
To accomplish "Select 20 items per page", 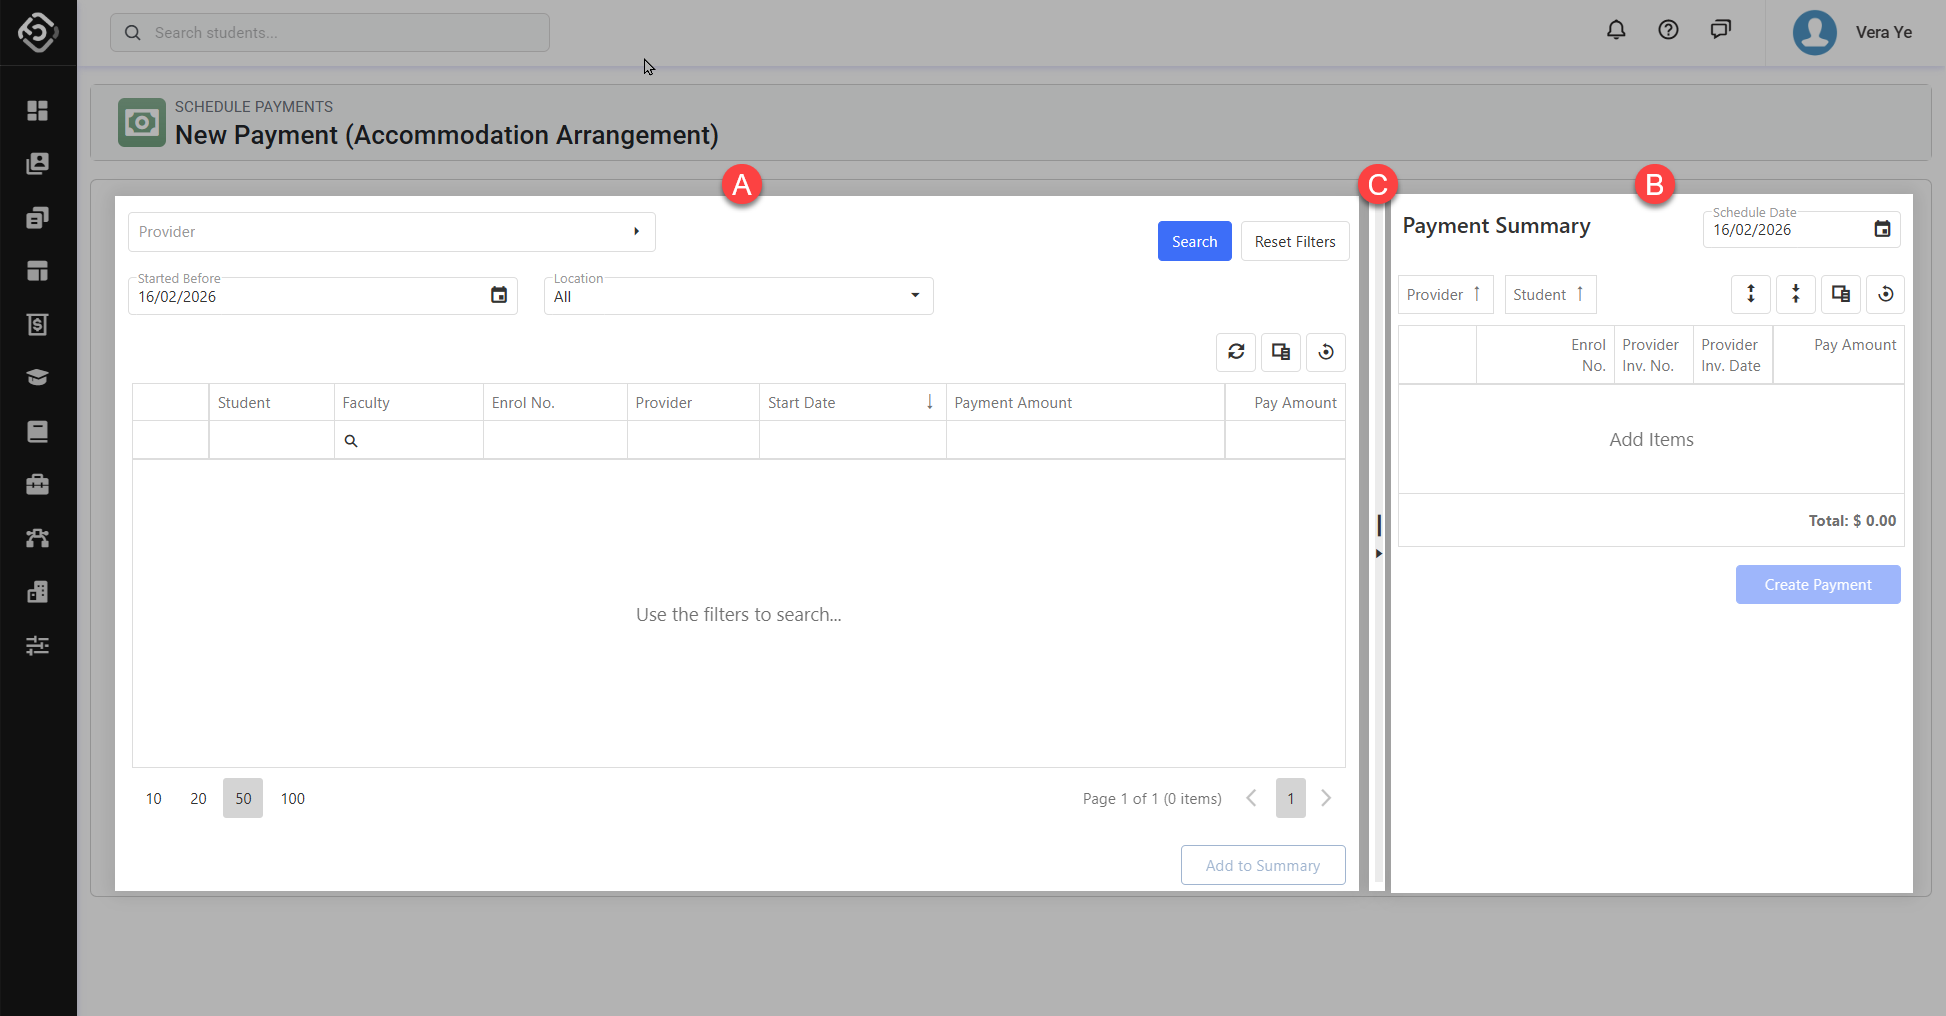I will tap(198, 798).
